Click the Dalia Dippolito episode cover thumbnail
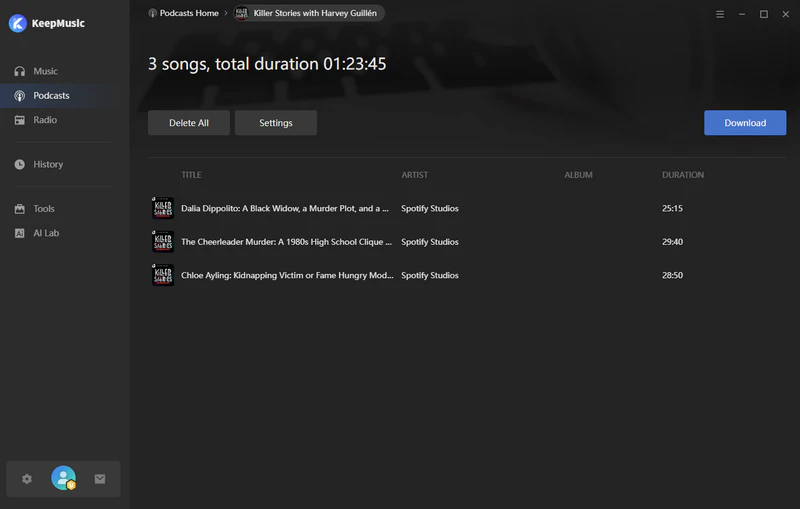This screenshot has height=509, width=800. 163,208
